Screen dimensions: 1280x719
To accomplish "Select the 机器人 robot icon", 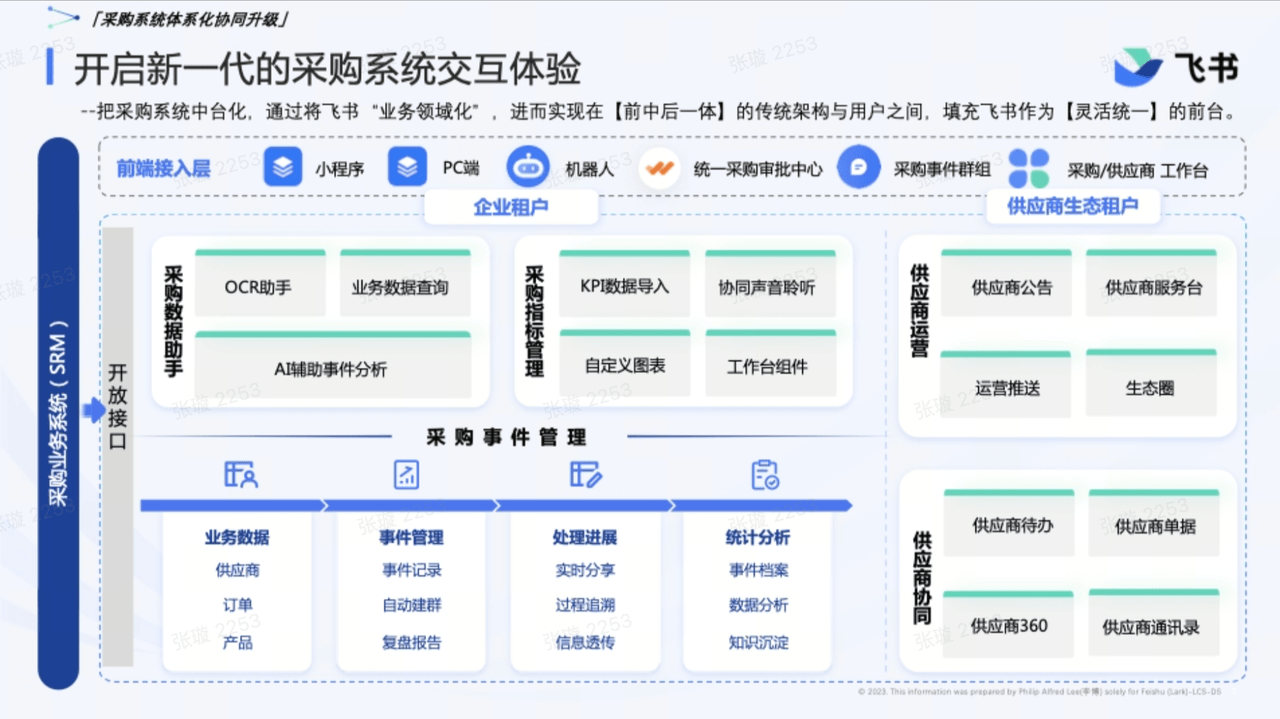I will [528, 168].
